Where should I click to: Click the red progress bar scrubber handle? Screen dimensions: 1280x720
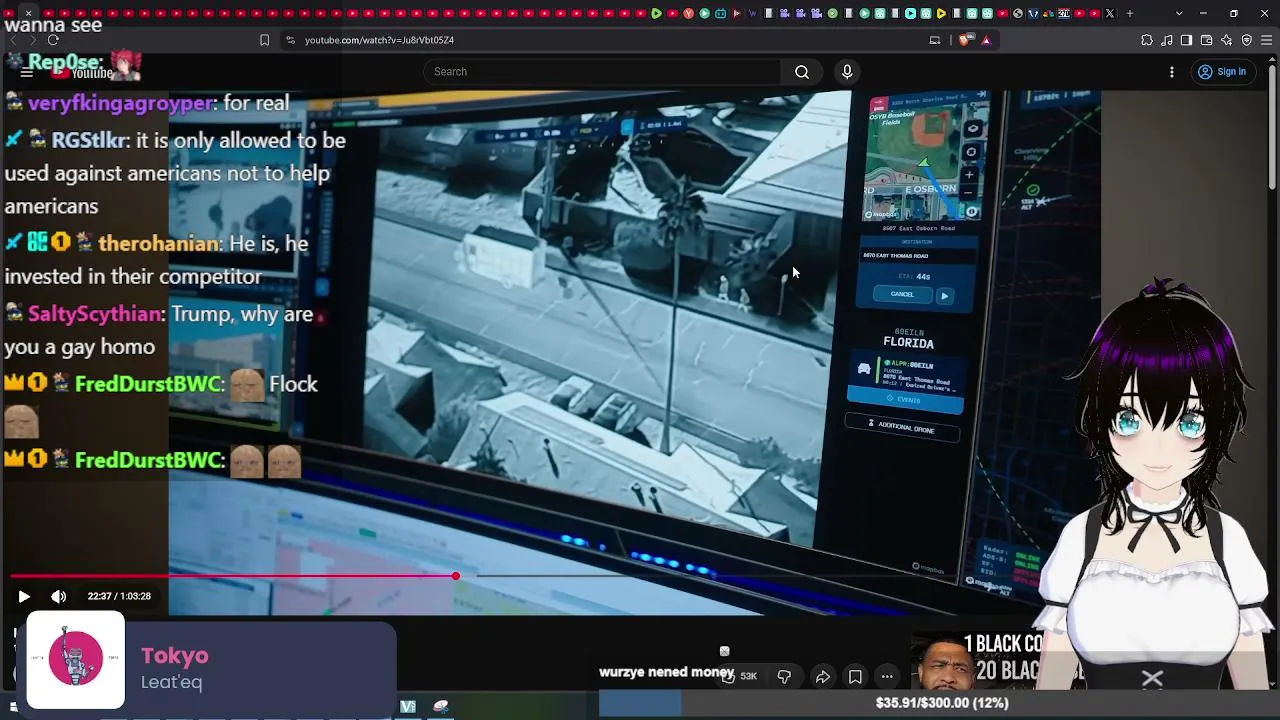coord(456,576)
